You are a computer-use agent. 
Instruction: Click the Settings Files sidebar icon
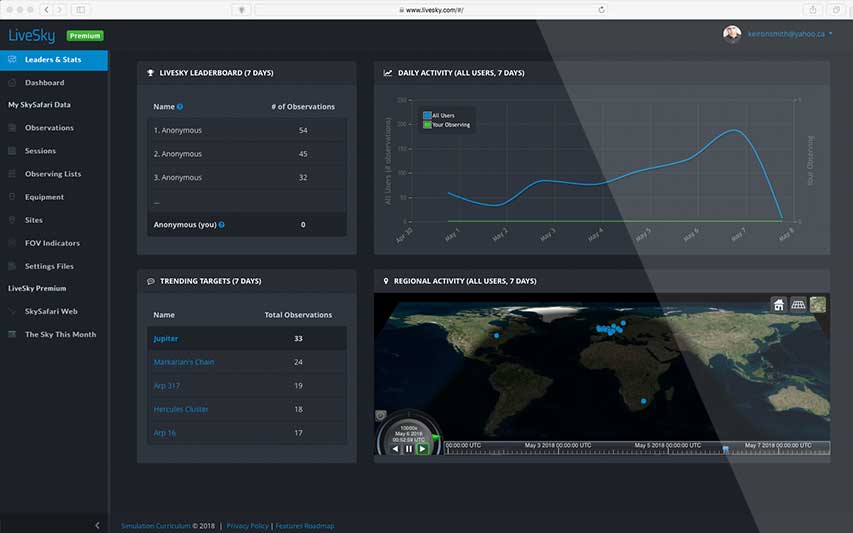tap(12, 266)
